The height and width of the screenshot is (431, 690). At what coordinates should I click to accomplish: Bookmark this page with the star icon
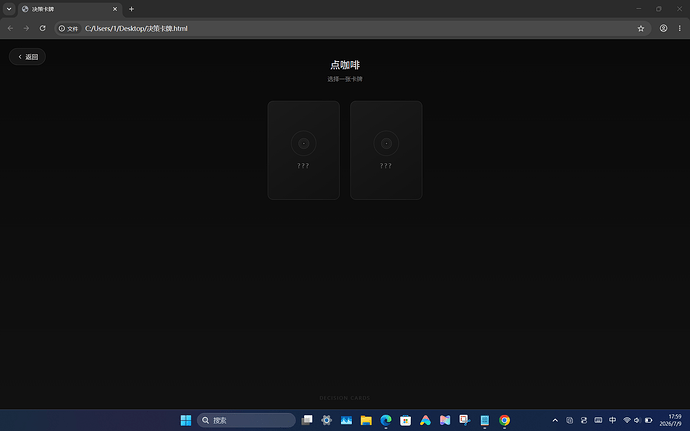tap(641, 28)
